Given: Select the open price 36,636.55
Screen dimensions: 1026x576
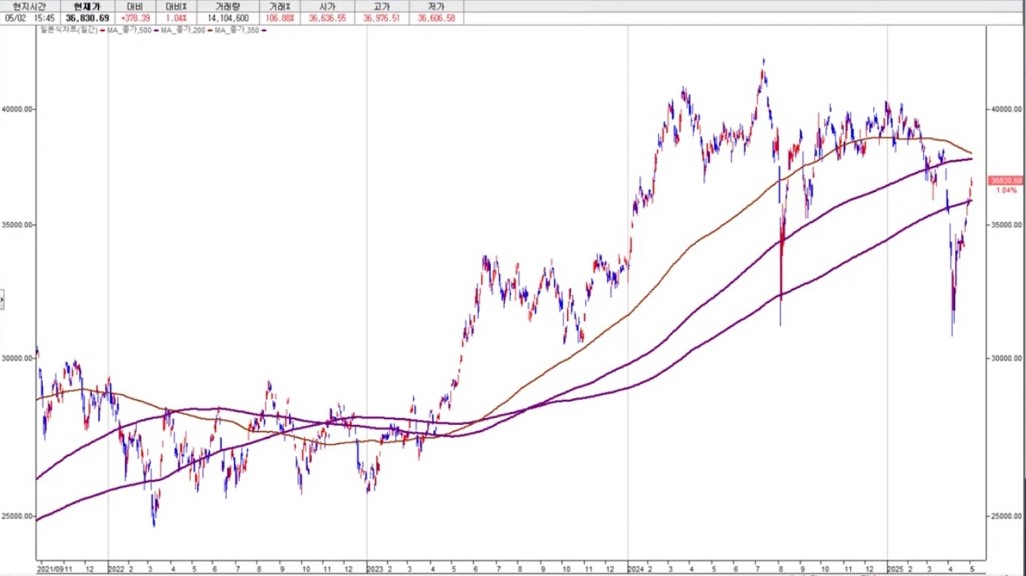Looking at the screenshot, I should tap(327, 18).
